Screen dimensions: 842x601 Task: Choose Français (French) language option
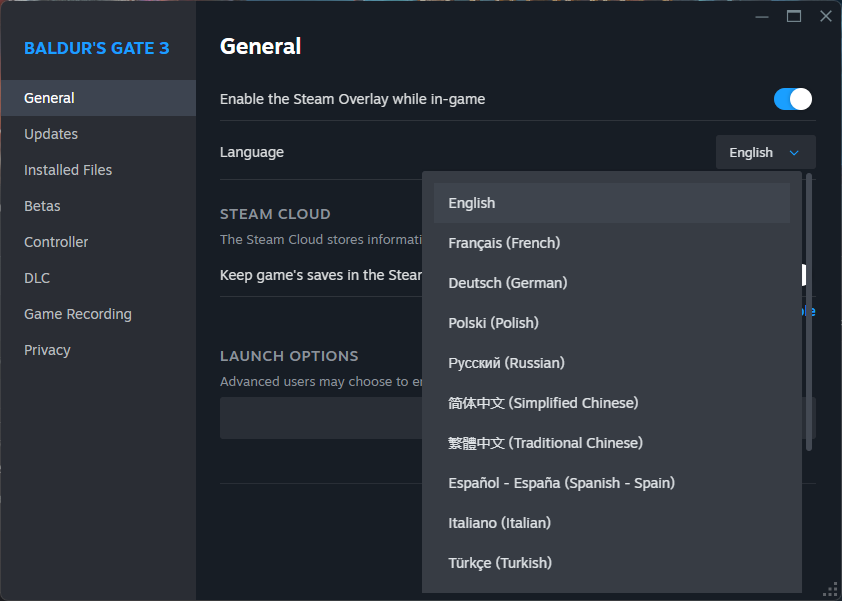coord(612,243)
